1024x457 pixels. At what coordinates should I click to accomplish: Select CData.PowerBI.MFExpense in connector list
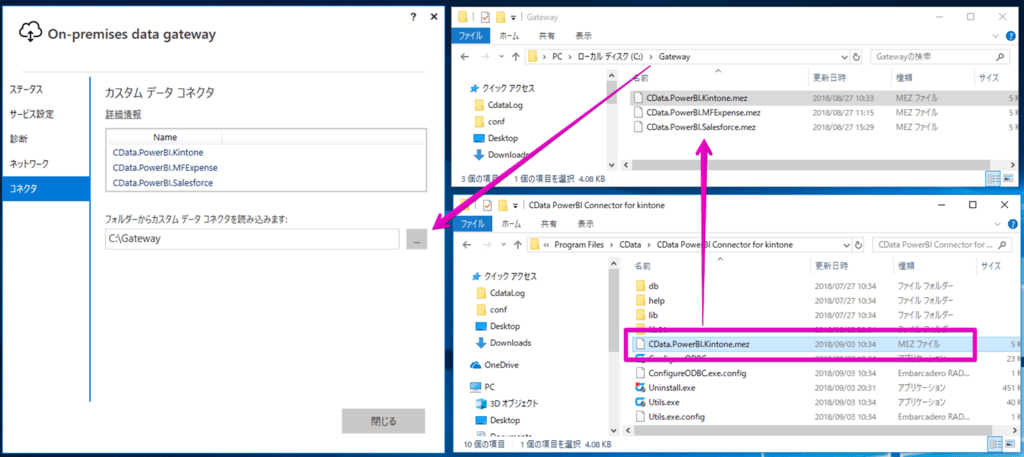165,168
